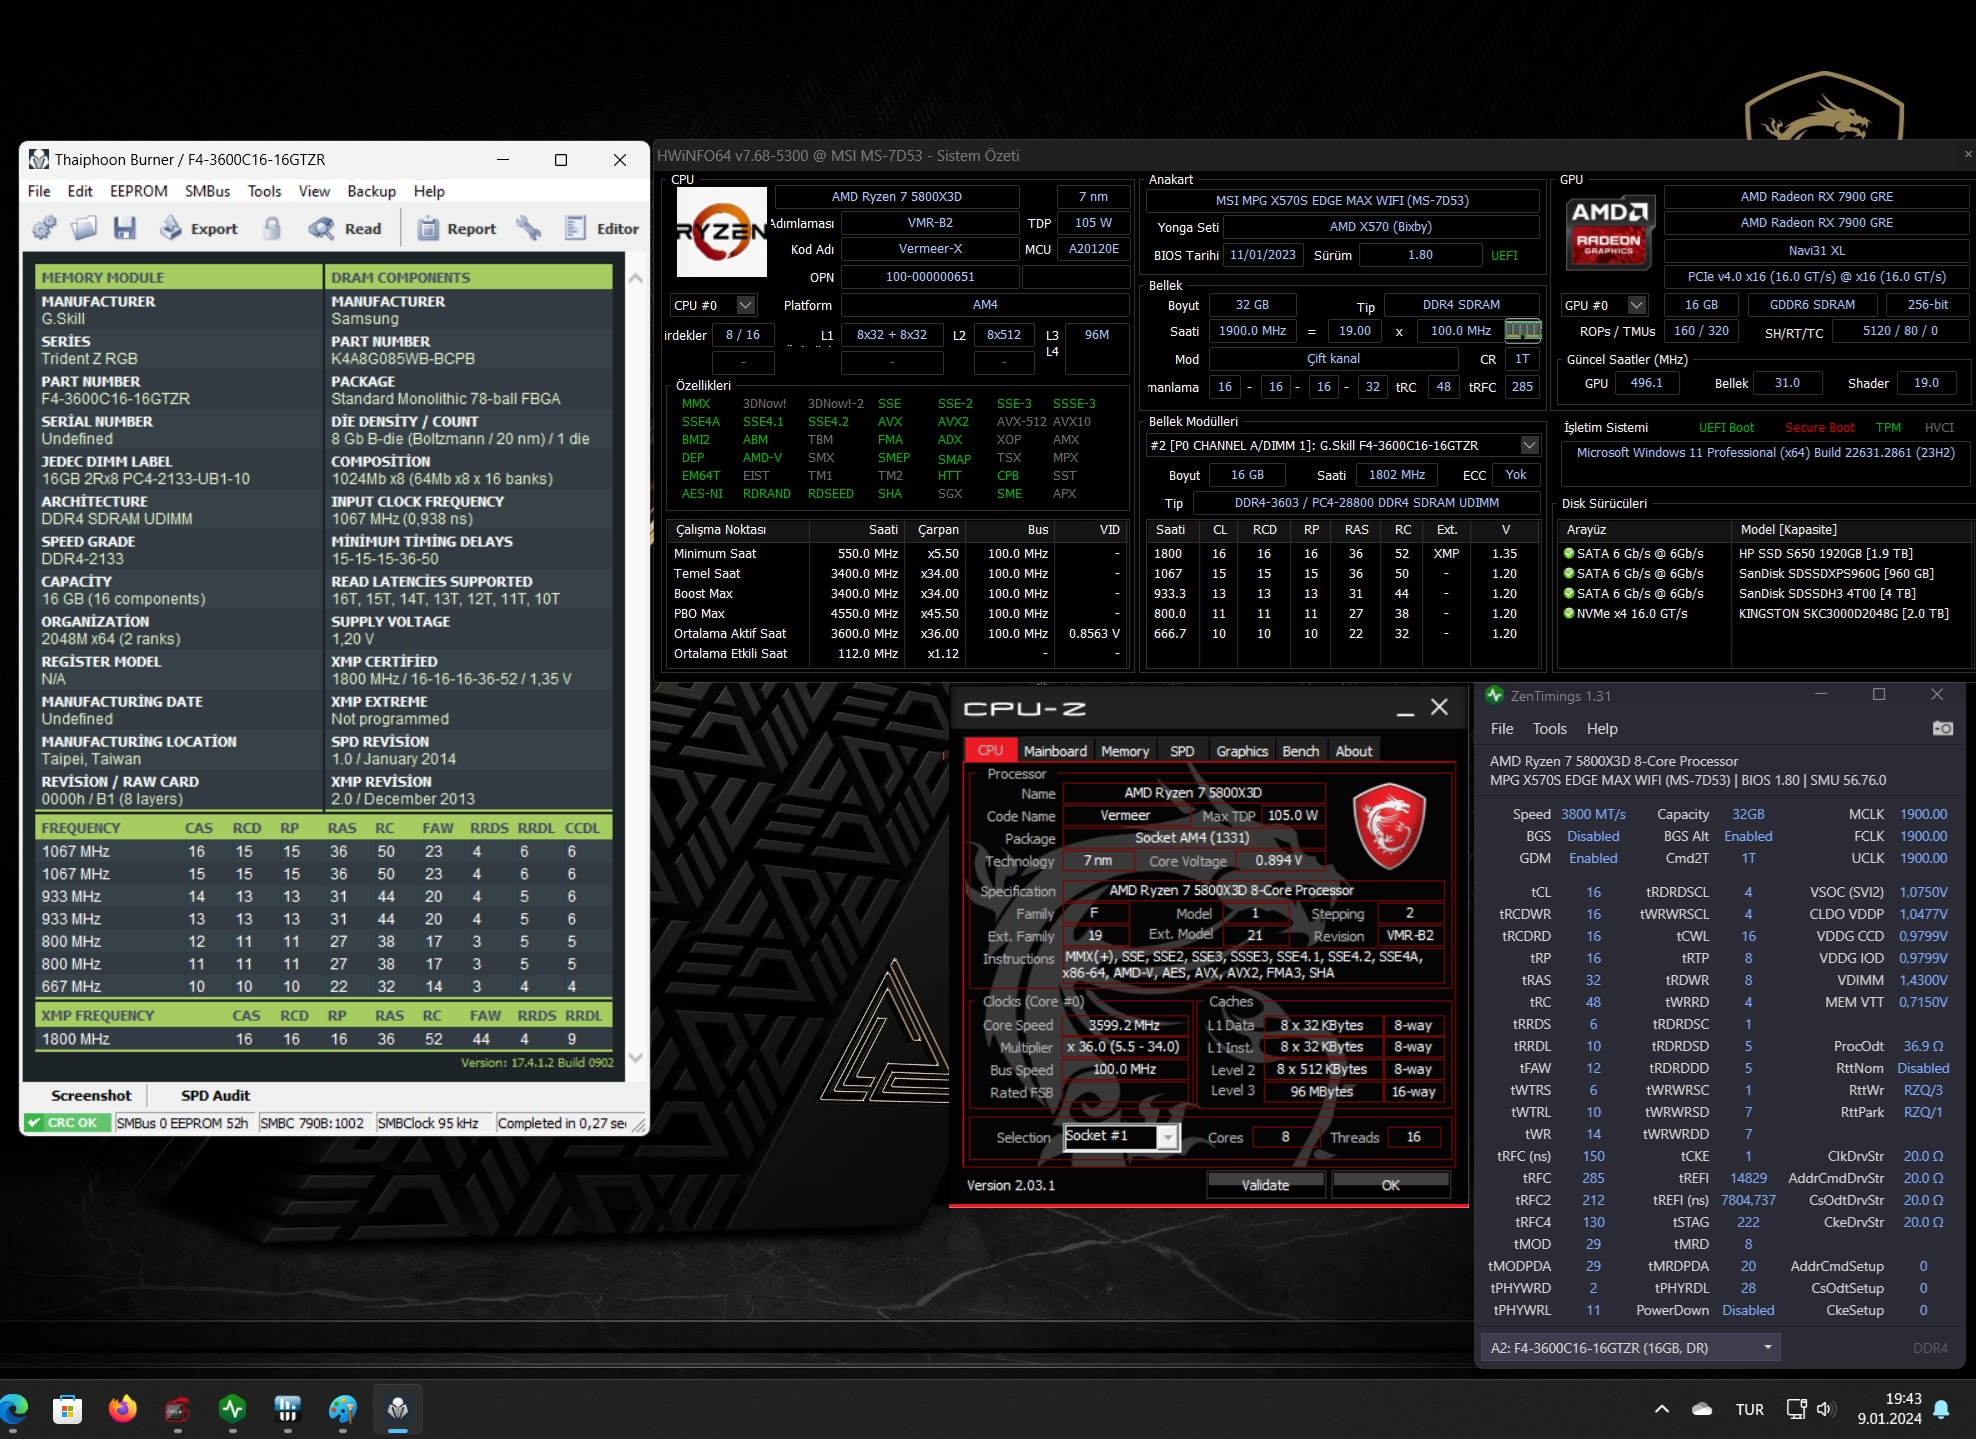The width and height of the screenshot is (1976, 1439).
Task: Open the SPD tab in CPU-Z
Action: point(1182,751)
